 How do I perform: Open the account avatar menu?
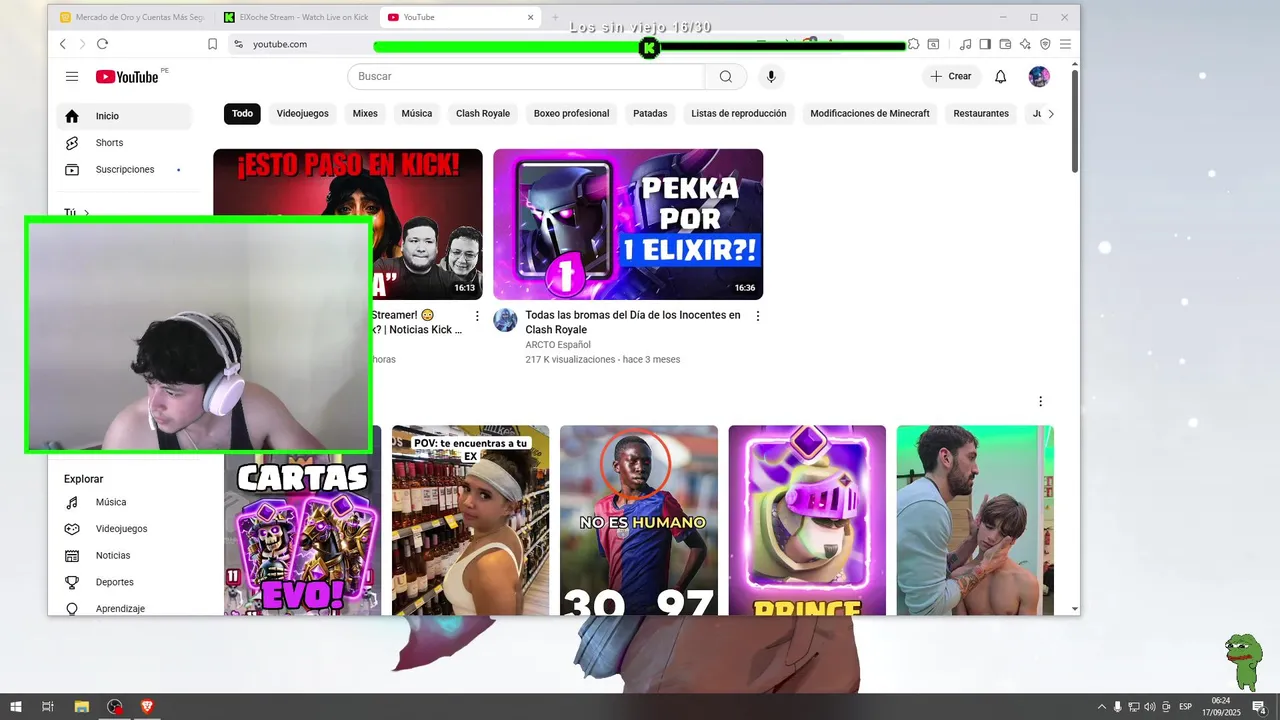pos(1039,76)
